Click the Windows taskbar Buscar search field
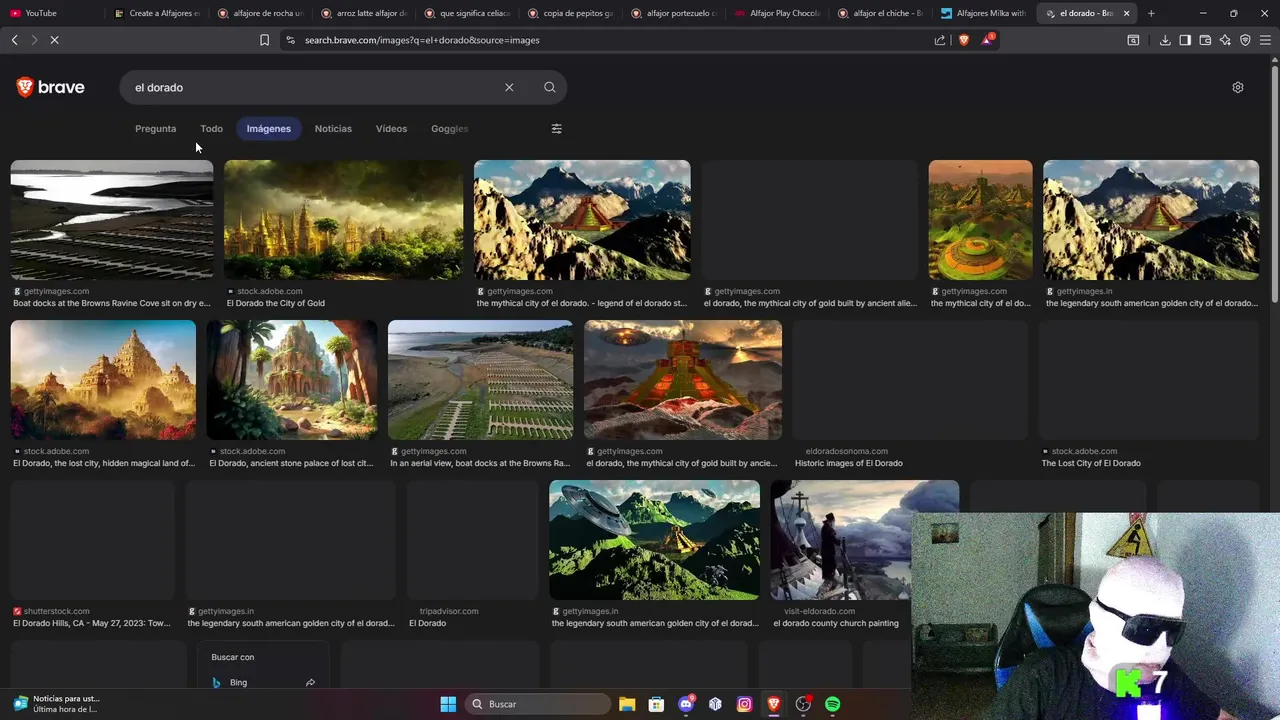Image resolution: width=1280 pixels, height=720 pixels. pos(538,704)
